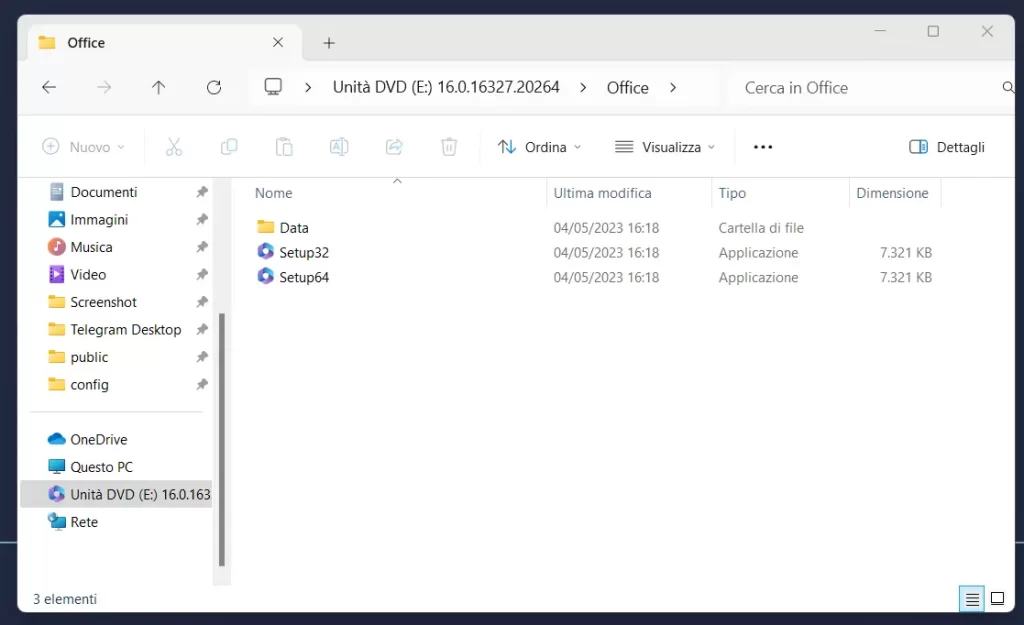The width and height of the screenshot is (1024, 625).
Task: Unpin Immagini using its pin icon
Action: point(202,219)
